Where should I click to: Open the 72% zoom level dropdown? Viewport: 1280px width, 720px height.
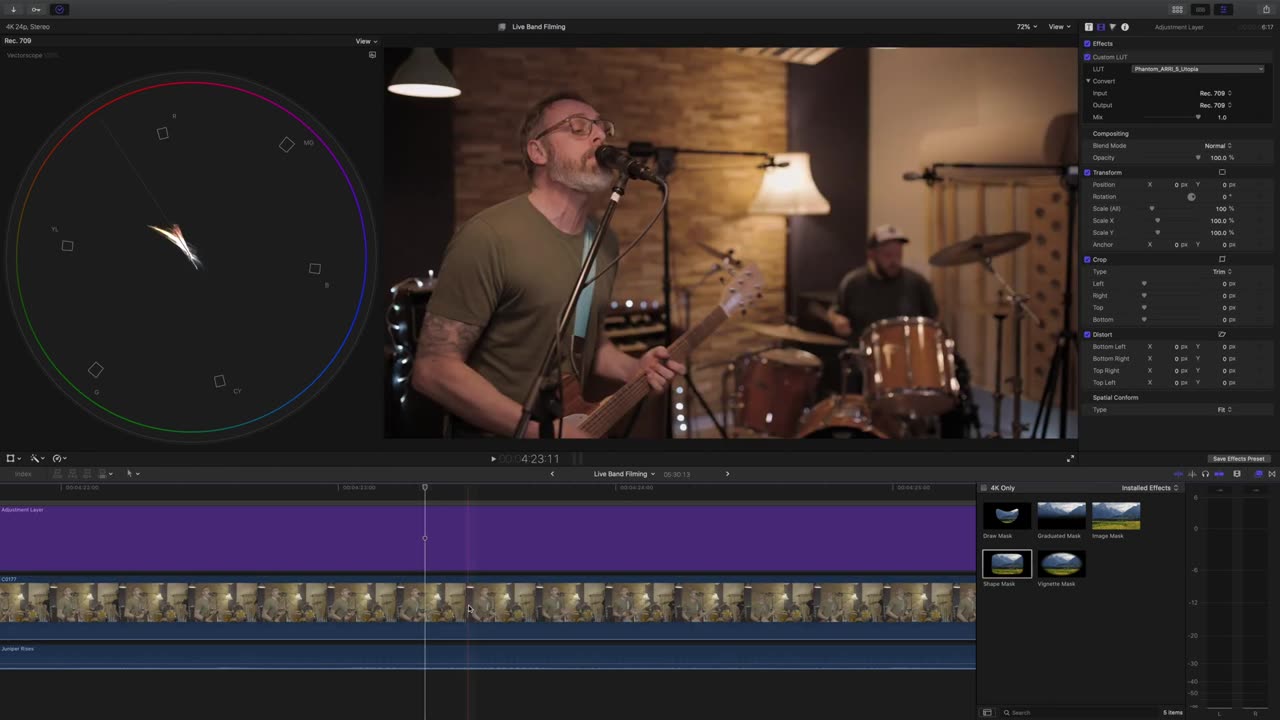1027,27
